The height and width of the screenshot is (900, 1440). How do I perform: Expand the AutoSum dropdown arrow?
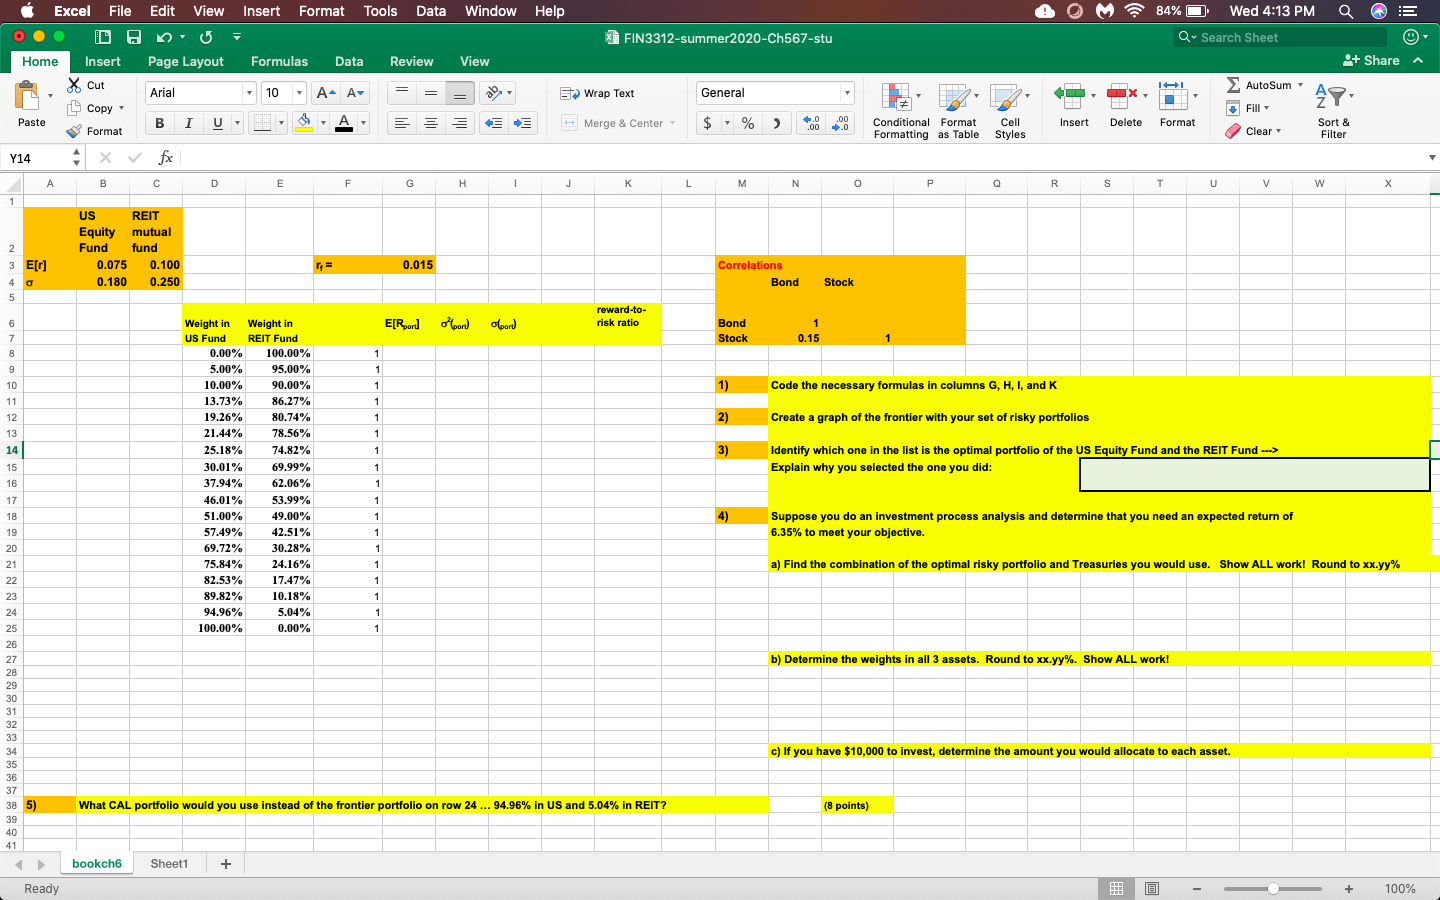[x=1300, y=85]
